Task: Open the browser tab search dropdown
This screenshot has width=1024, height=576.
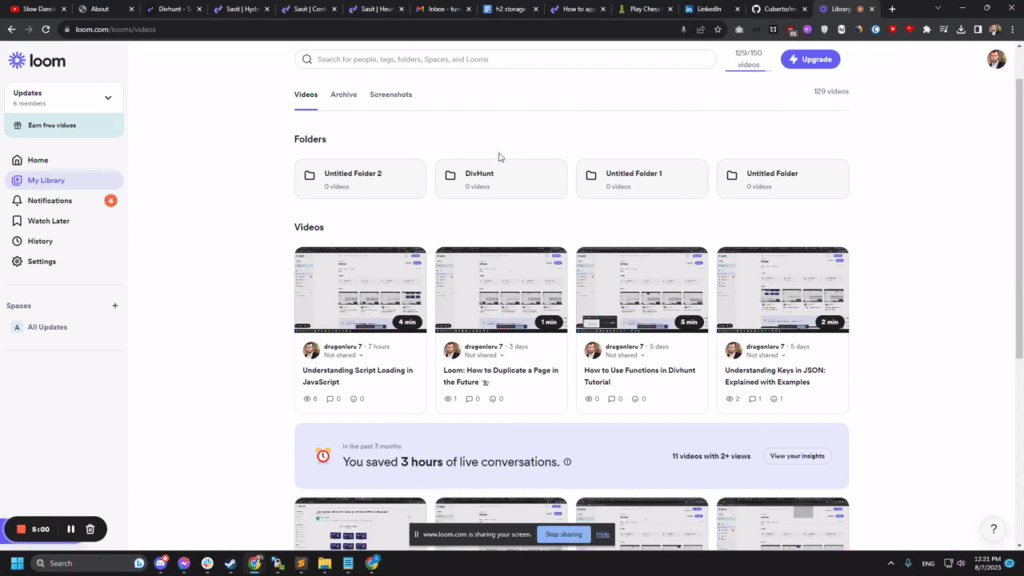Action: tap(938, 8)
